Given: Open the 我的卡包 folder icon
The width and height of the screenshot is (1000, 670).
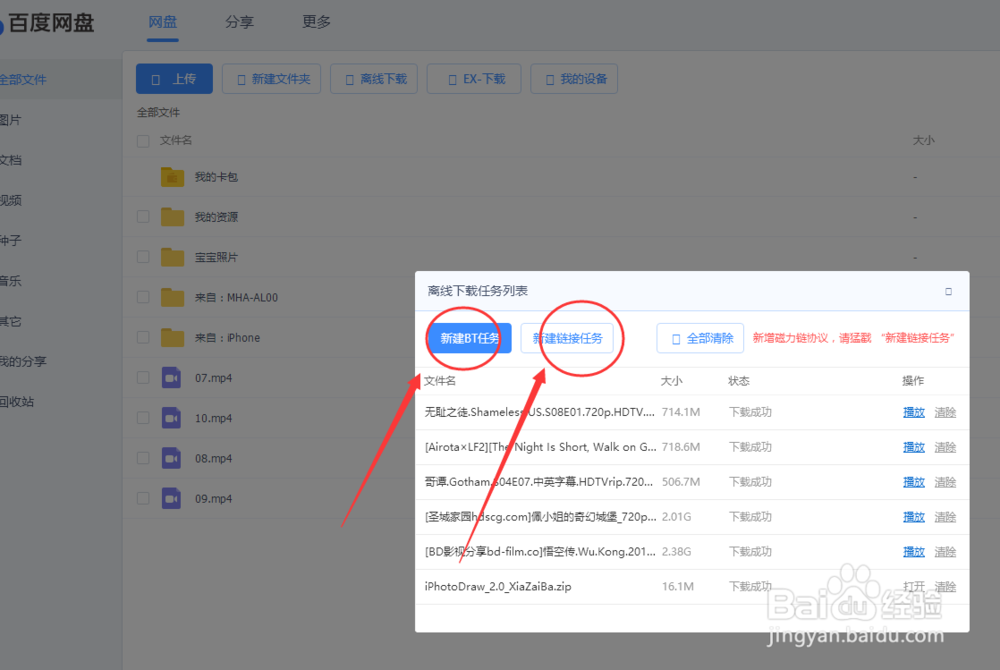Looking at the screenshot, I should [172, 177].
